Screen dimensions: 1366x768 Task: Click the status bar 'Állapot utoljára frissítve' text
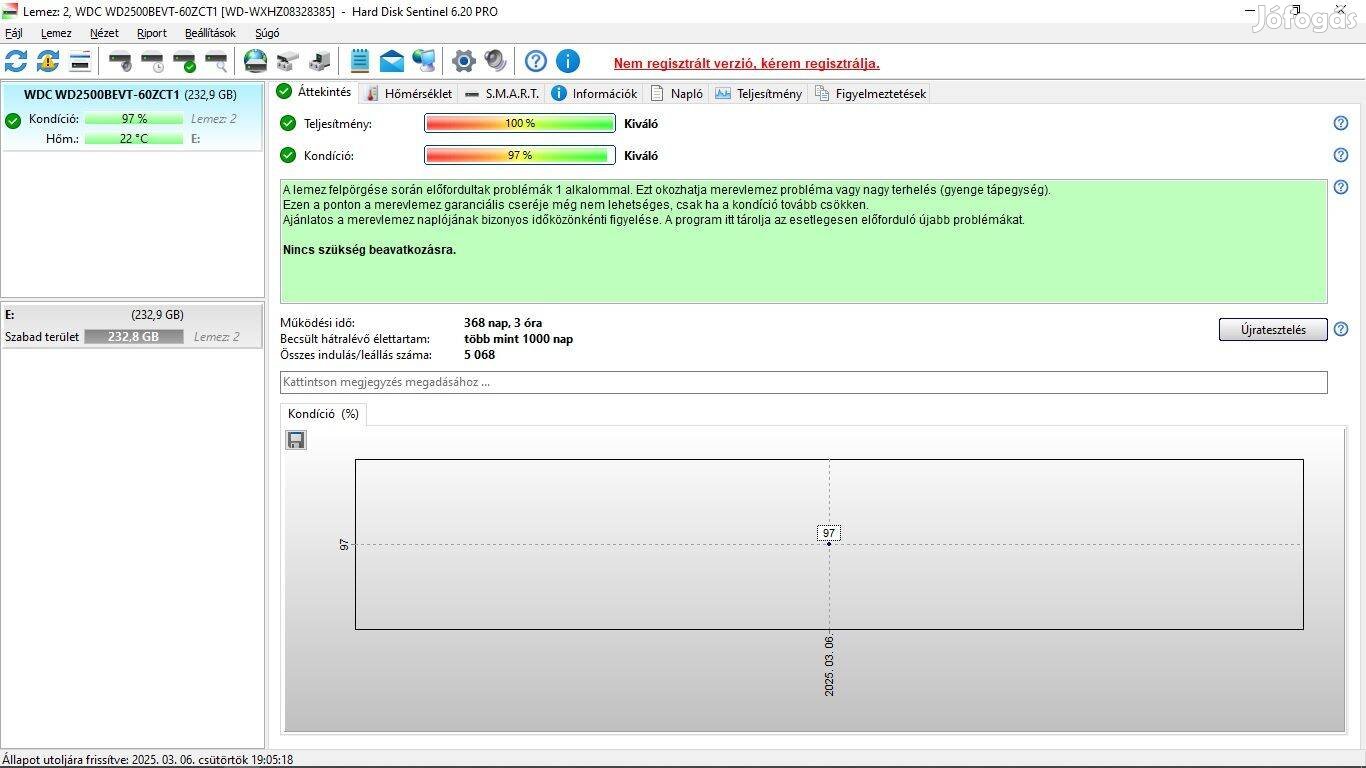pos(148,760)
